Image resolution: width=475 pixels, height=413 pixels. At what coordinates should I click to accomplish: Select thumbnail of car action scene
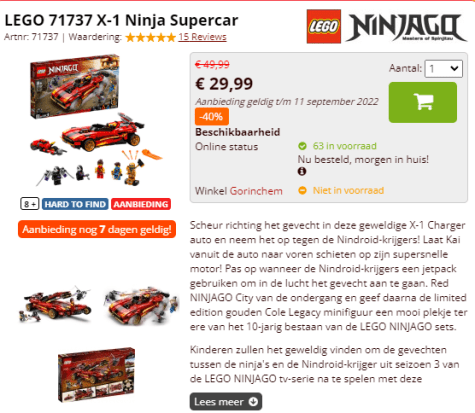[x=141, y=305]
